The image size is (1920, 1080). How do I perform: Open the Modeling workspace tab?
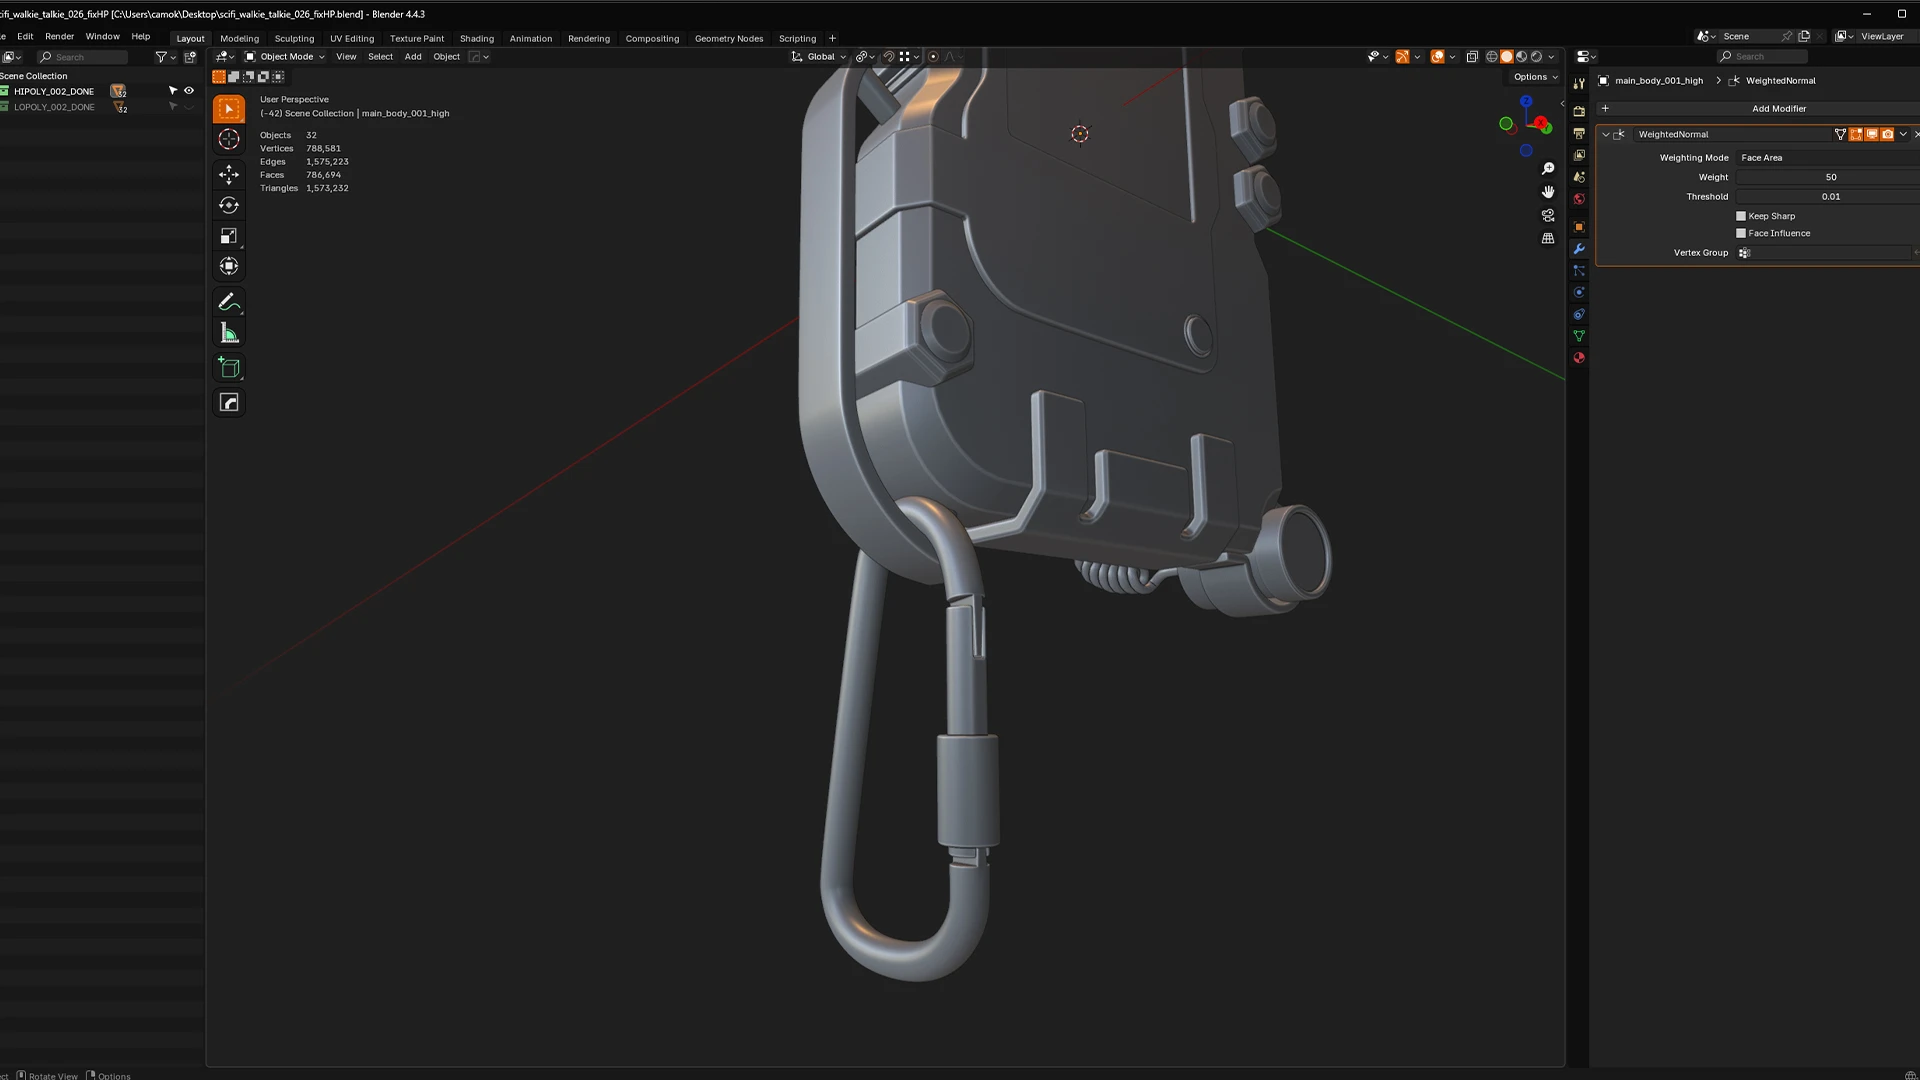pyautogui.click(x=239, y=39)
